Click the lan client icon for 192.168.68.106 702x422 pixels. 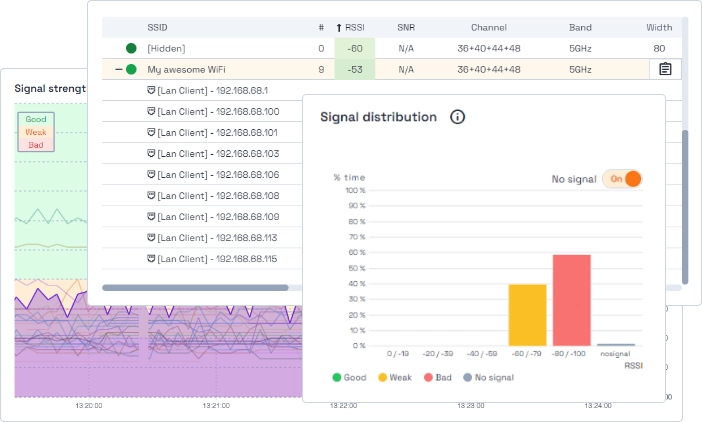(151, 175)
